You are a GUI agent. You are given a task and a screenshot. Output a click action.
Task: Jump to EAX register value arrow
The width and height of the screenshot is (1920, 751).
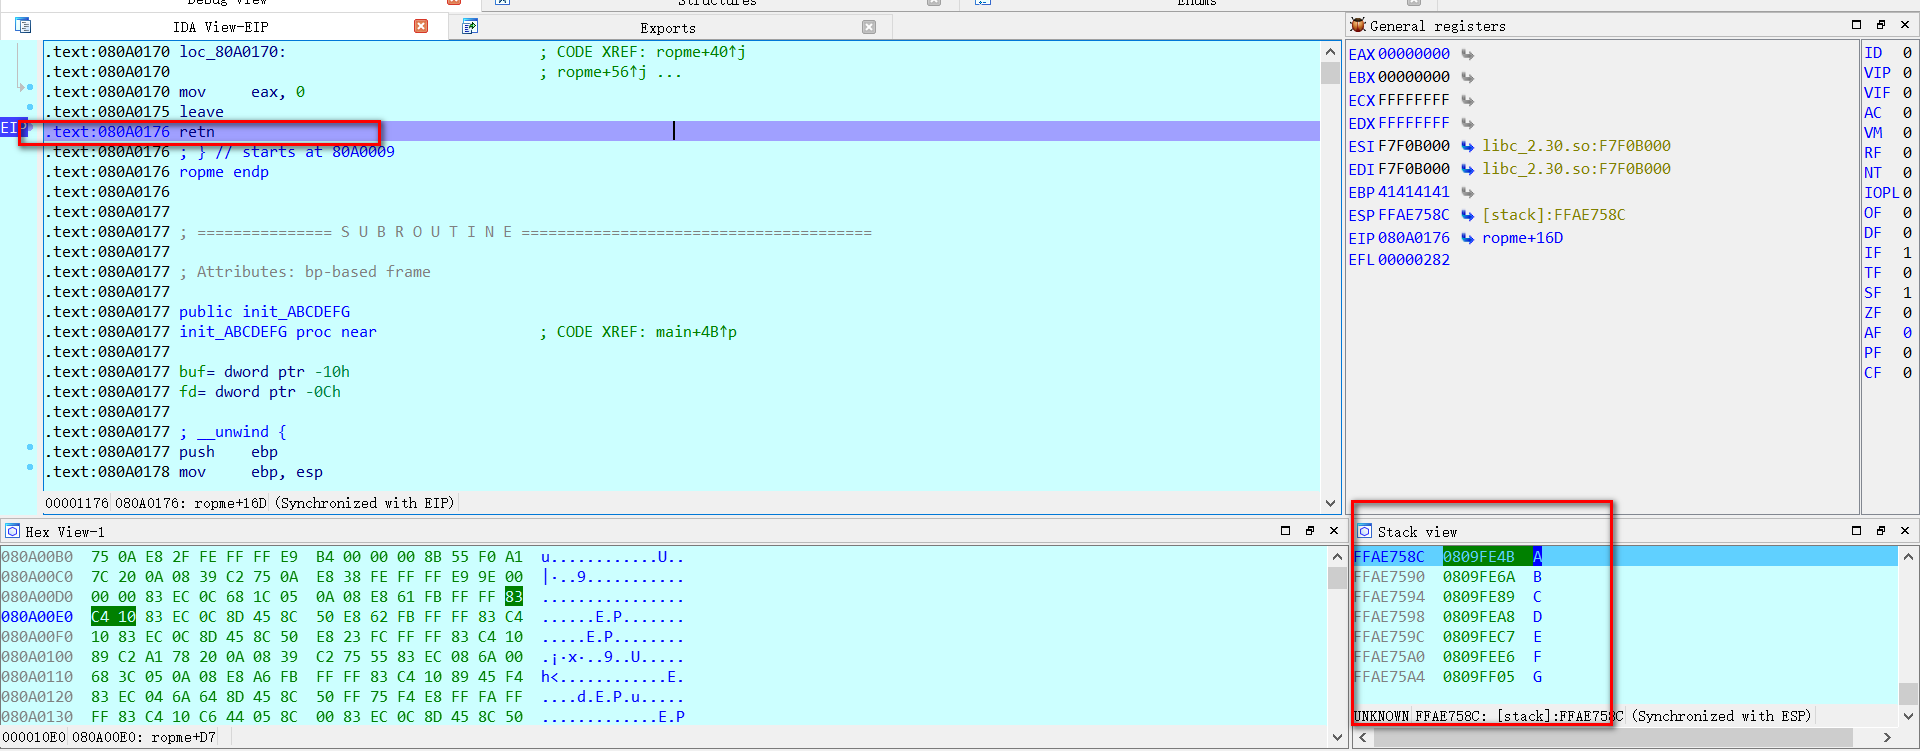click(1467, 54)
